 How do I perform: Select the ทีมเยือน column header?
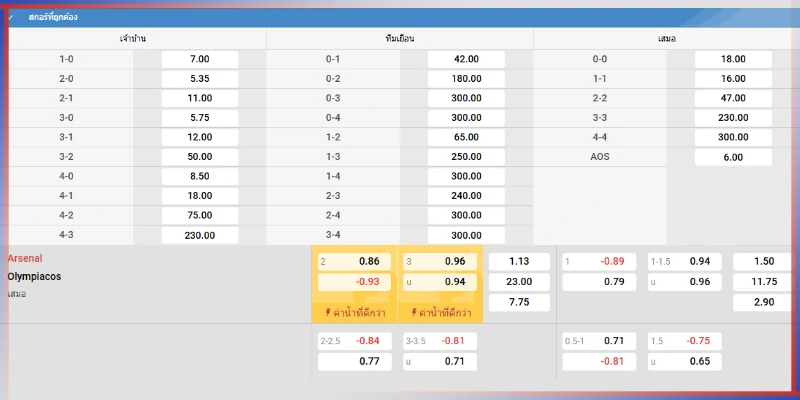click(399, 38)
